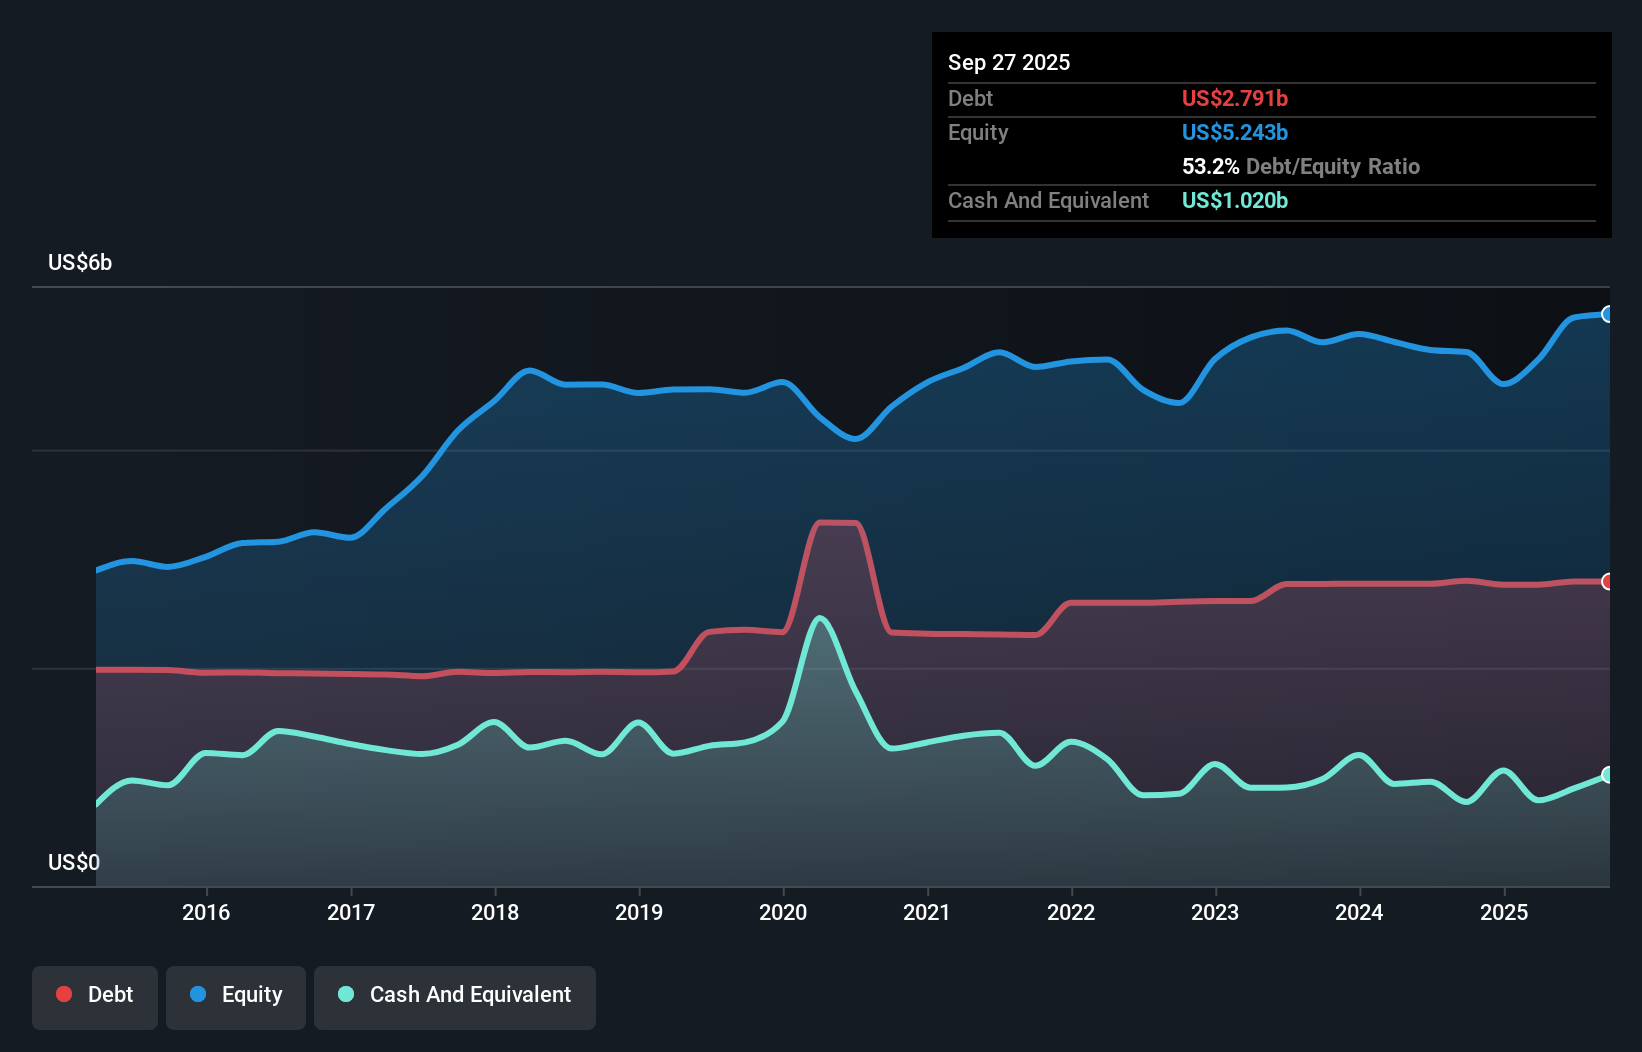This screenshot has height=1052, width=1642.
Task: Toggle the Equity legend button
Action: (236, 997)
